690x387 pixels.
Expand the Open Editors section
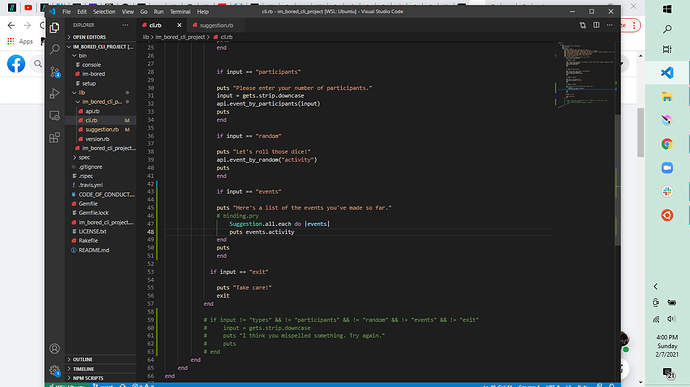(x=101, y=37)
